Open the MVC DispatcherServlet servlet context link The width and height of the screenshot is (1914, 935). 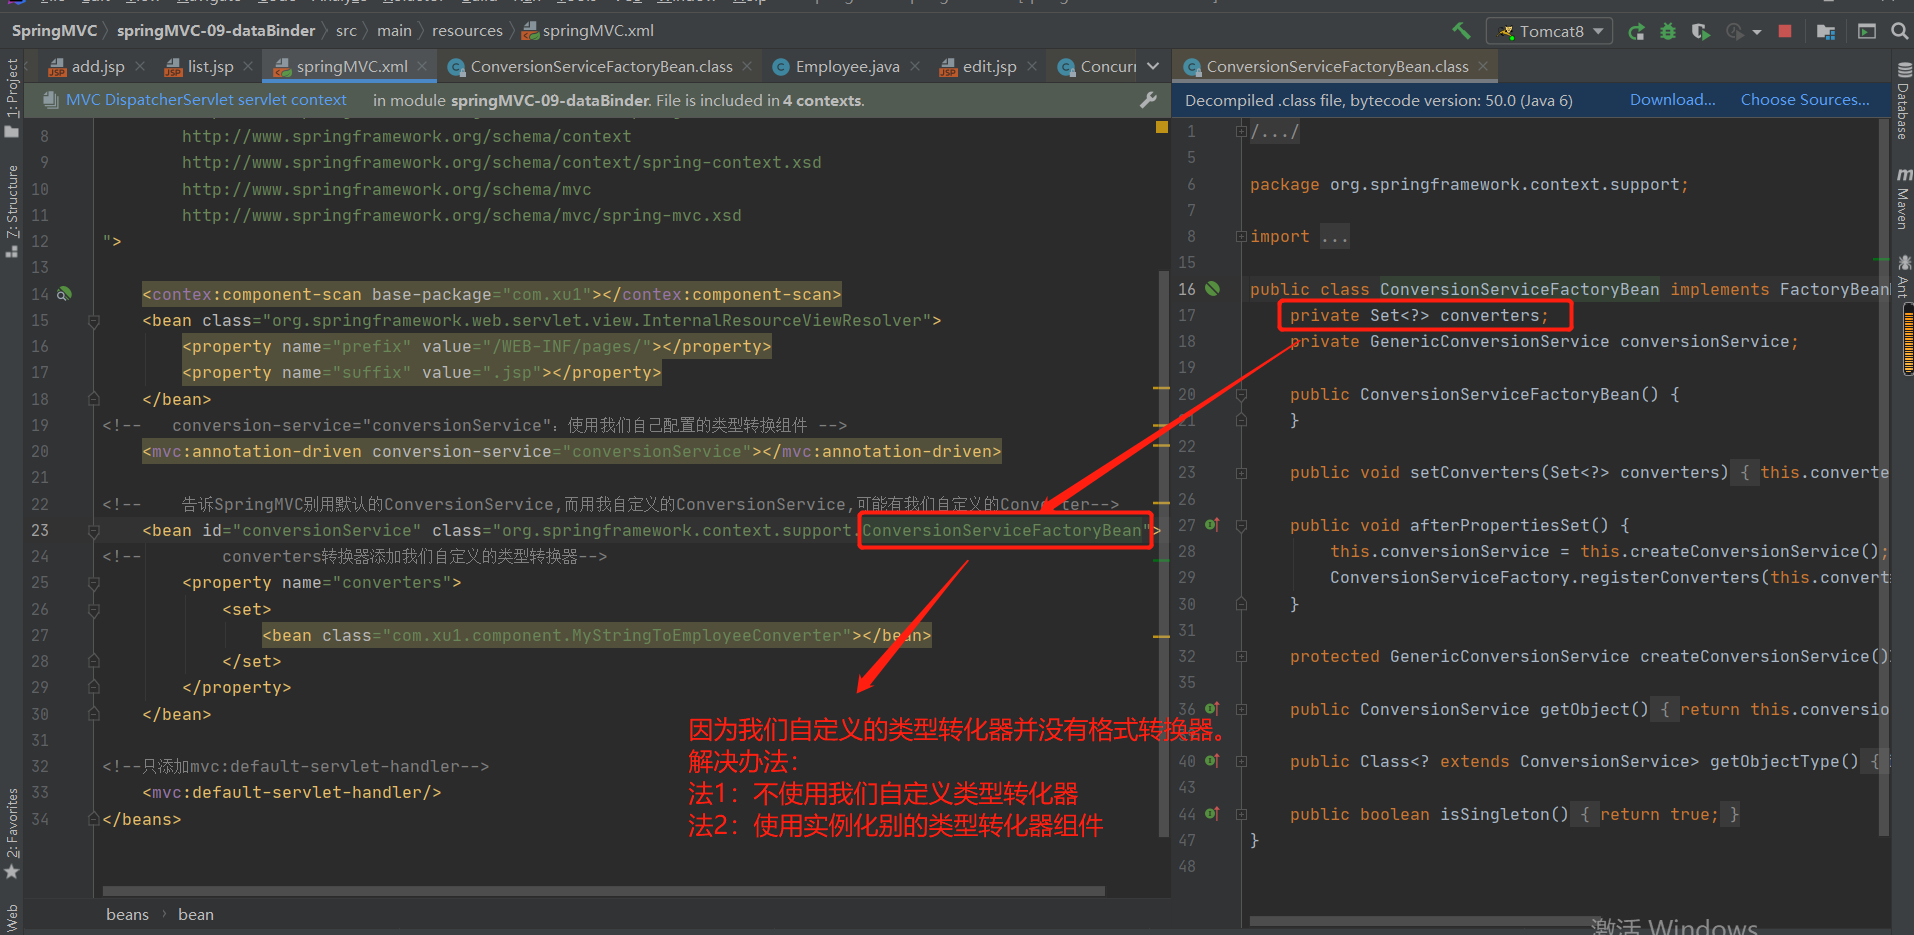[x=206, y=100]
